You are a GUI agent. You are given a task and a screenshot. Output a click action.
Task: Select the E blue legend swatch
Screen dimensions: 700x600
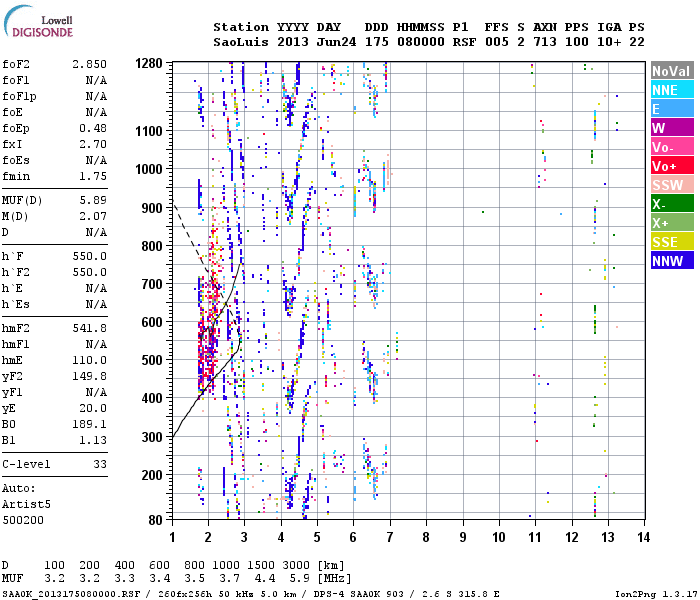click(x=672, y=109)
